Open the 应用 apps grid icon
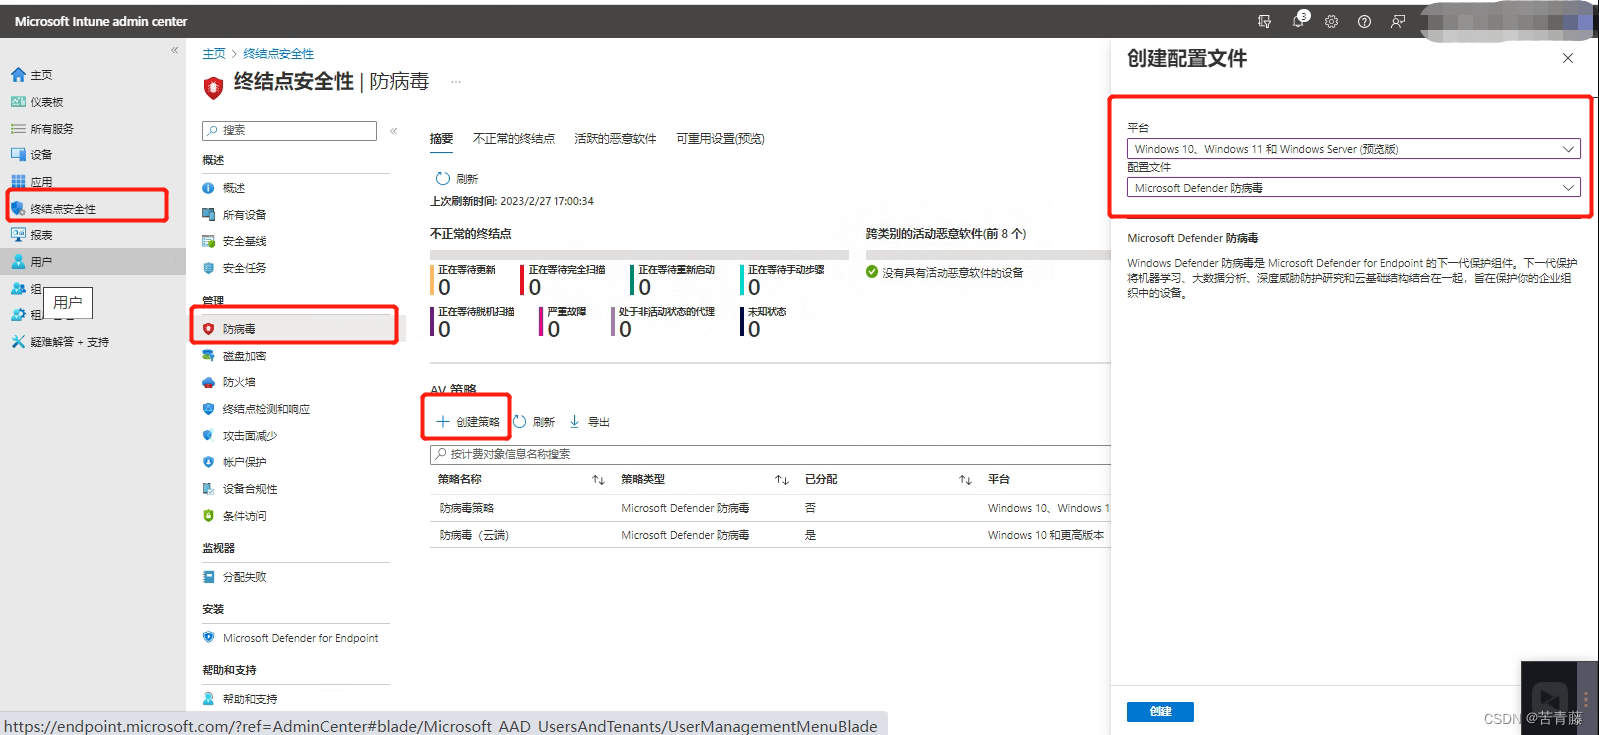 [x=18, y=182]
